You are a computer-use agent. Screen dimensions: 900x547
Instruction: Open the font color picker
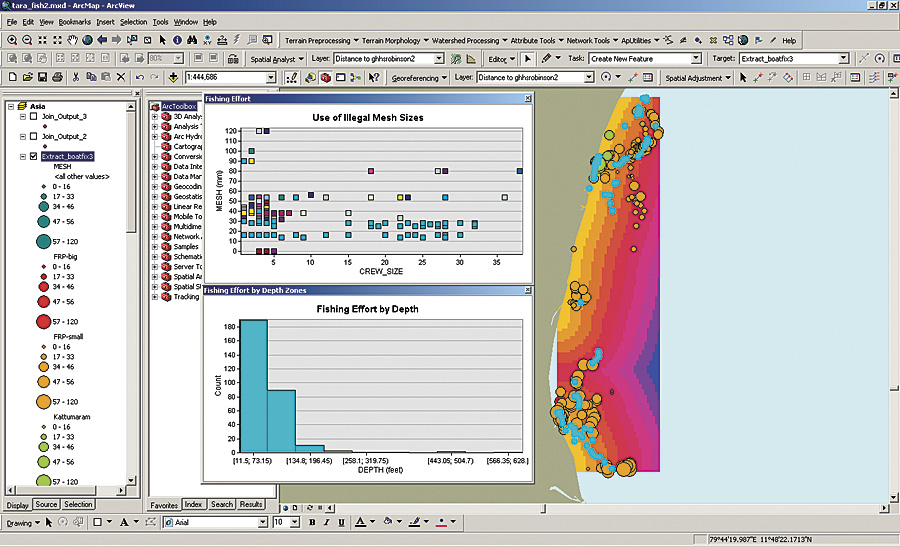click(x=372, y=523)
